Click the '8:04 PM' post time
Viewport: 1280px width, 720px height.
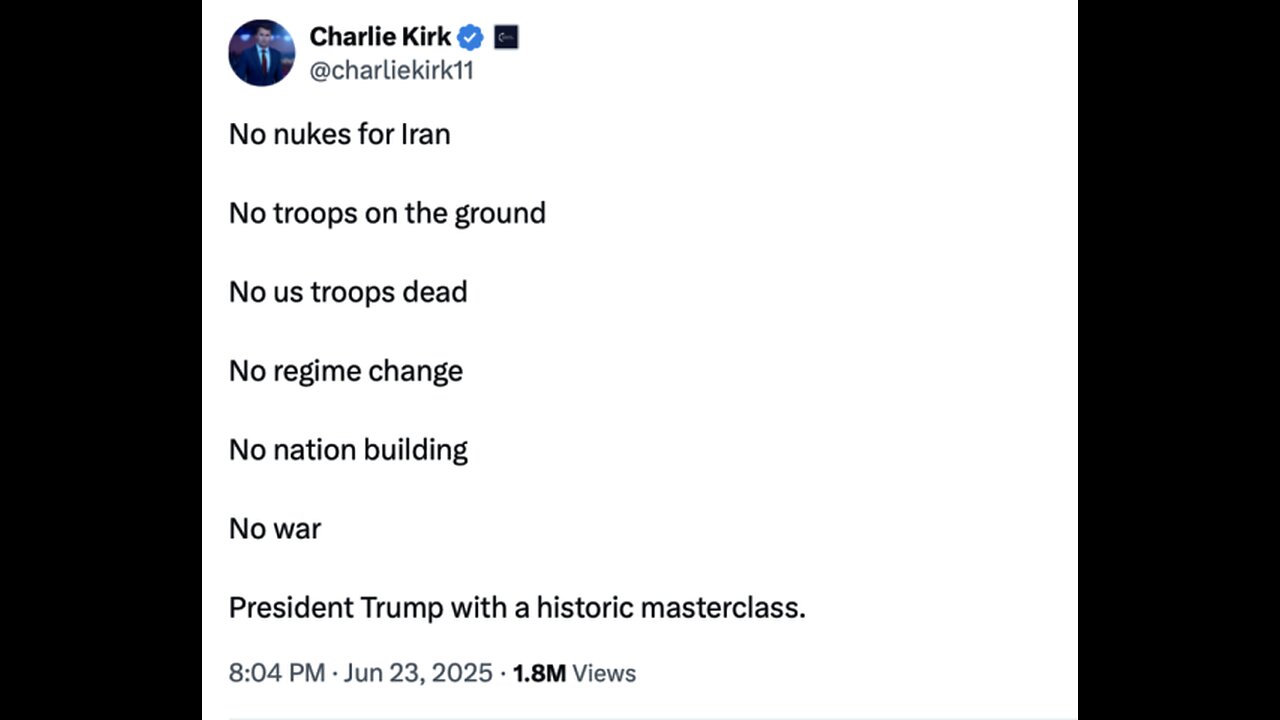(x=276, y=673)
